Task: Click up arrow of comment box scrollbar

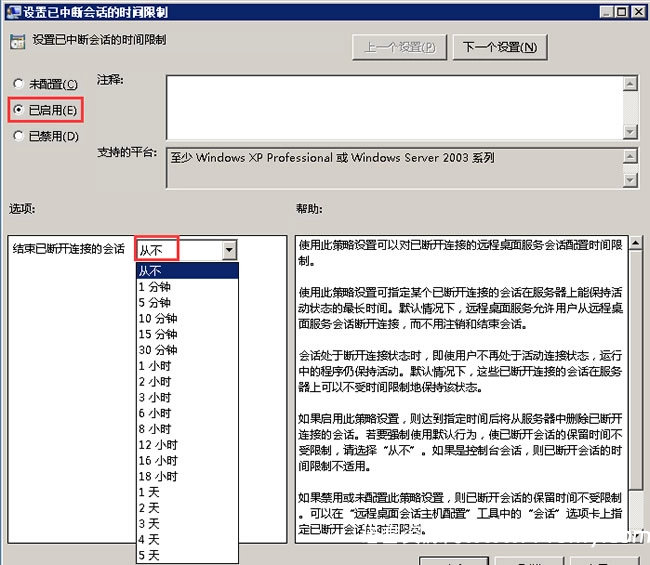Action: point(630,83)
